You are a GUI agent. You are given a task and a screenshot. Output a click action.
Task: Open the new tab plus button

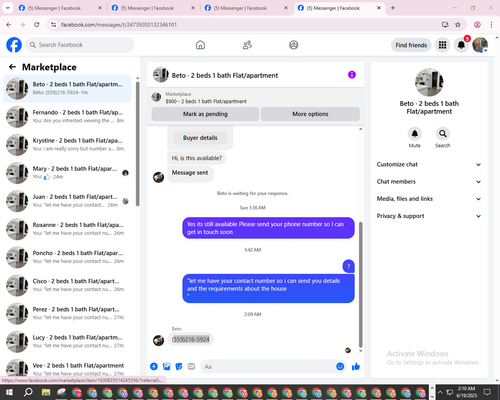point(393,8)
